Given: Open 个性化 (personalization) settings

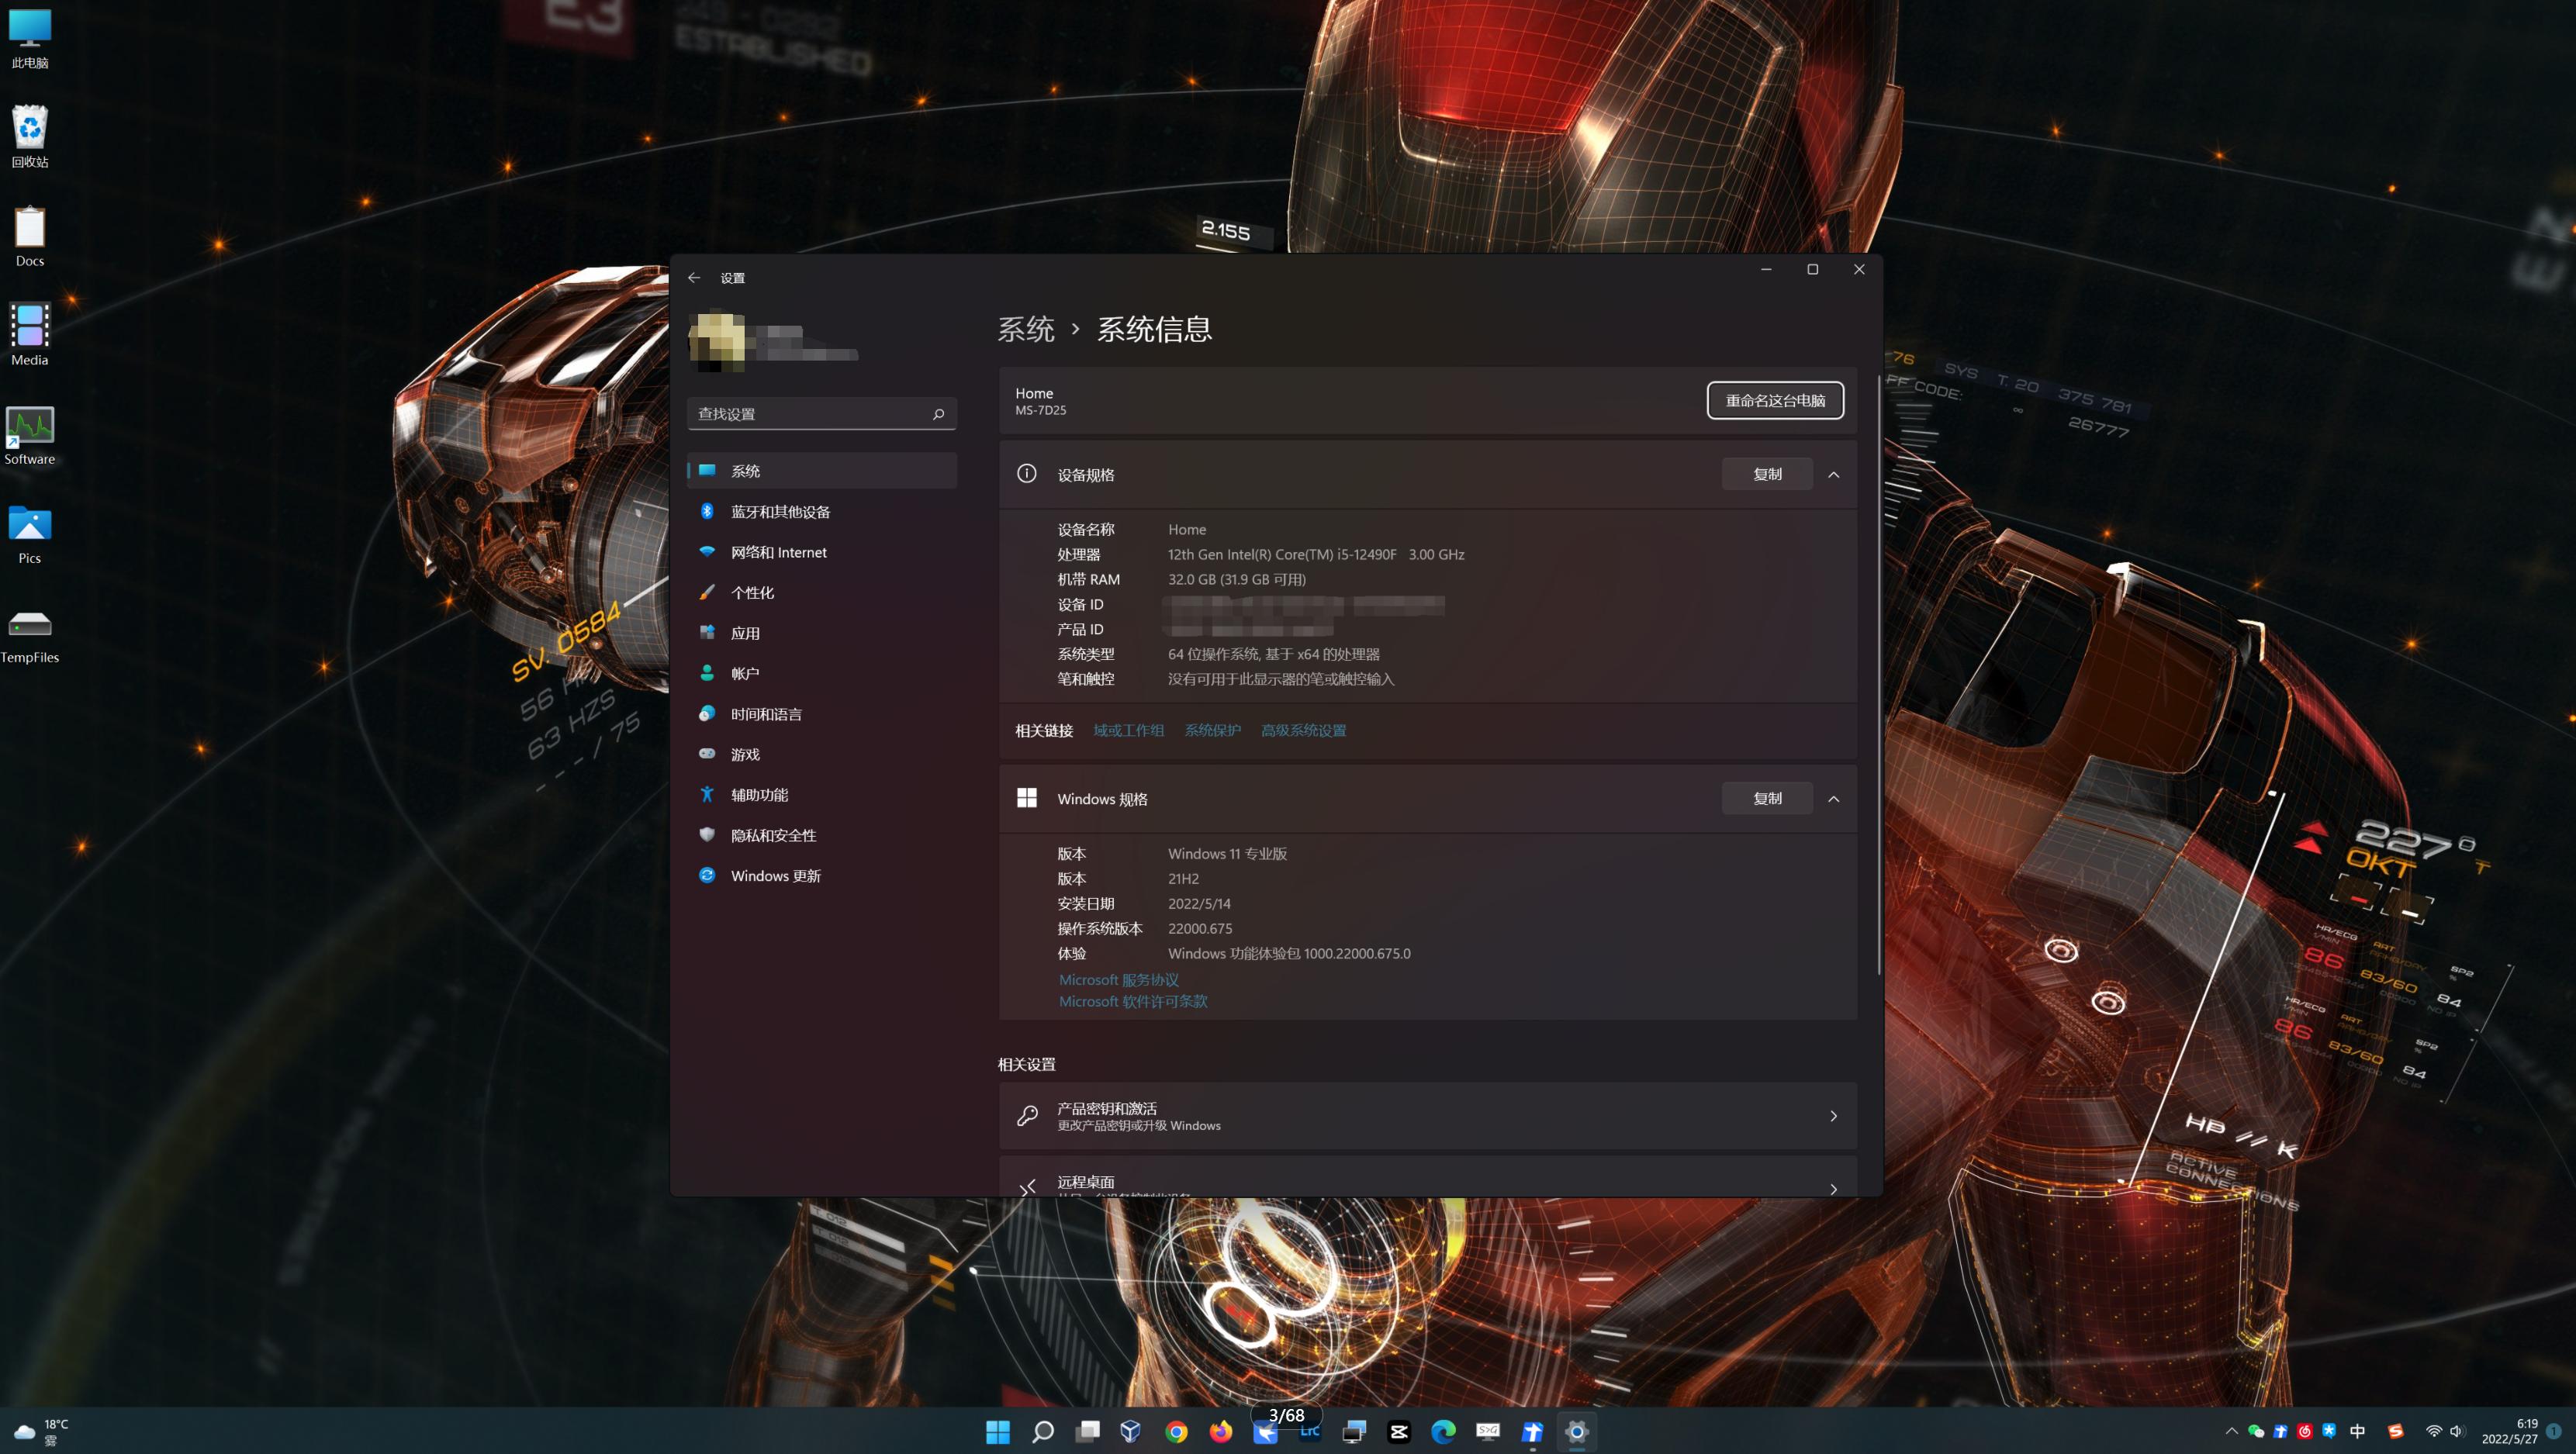Looking at the screenshot, I should coord(752,592).
